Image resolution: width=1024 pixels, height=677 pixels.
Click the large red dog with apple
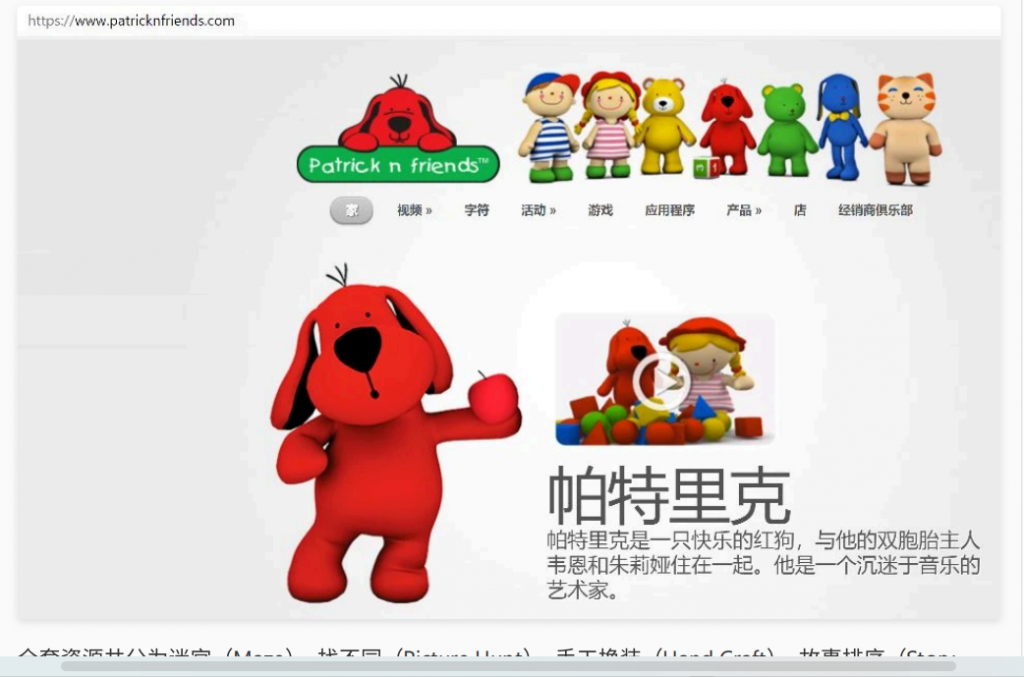[395, 433]
